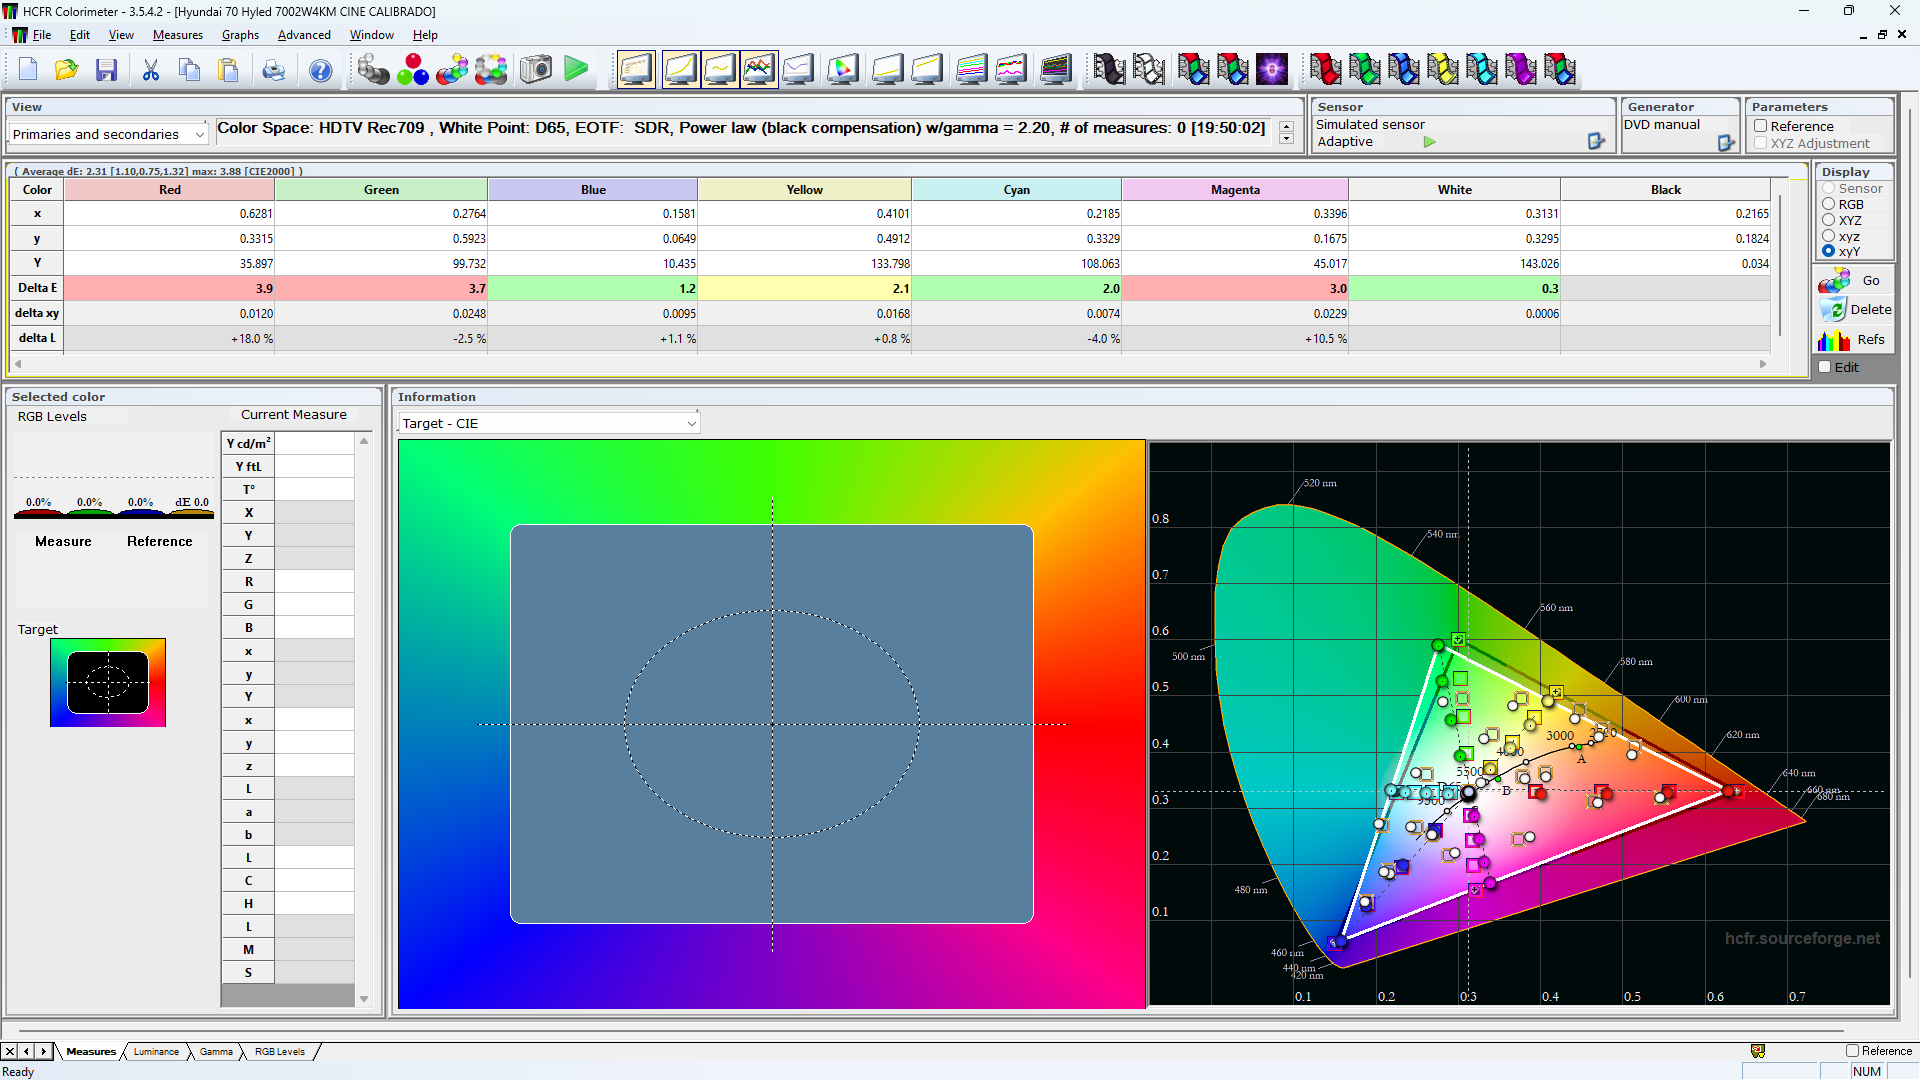Measure the green primary with the green film icon
1920x1080 pixels.
coord(1366,69)
